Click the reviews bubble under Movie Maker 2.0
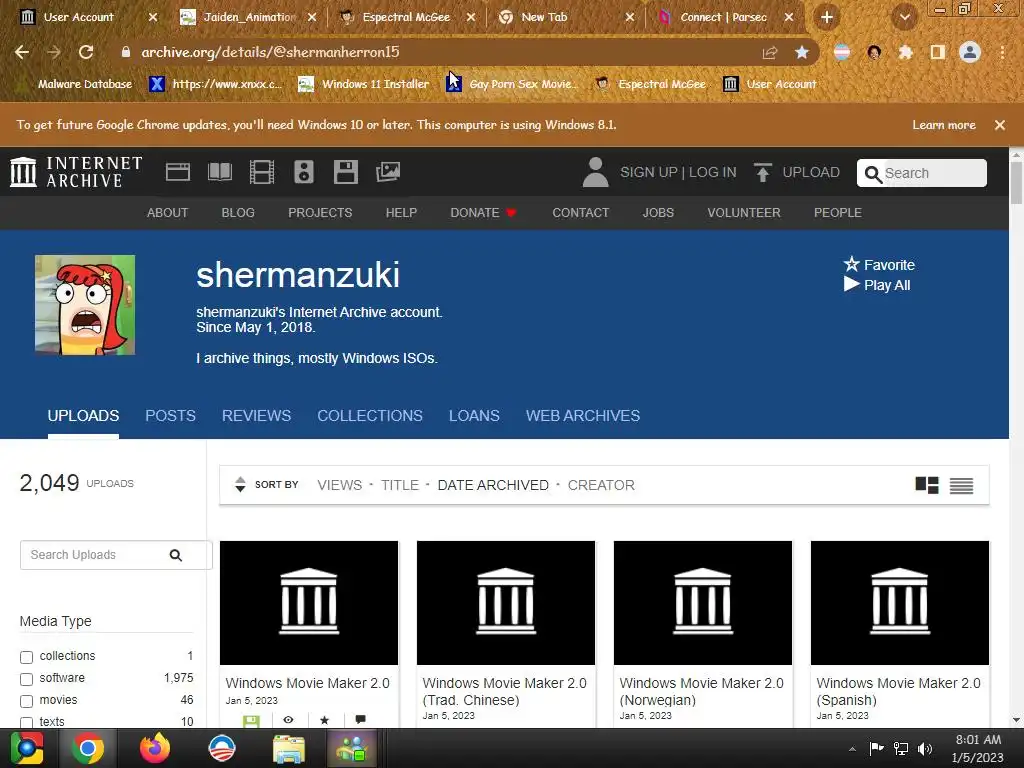The image size is (1024, 768). (360, 720)
